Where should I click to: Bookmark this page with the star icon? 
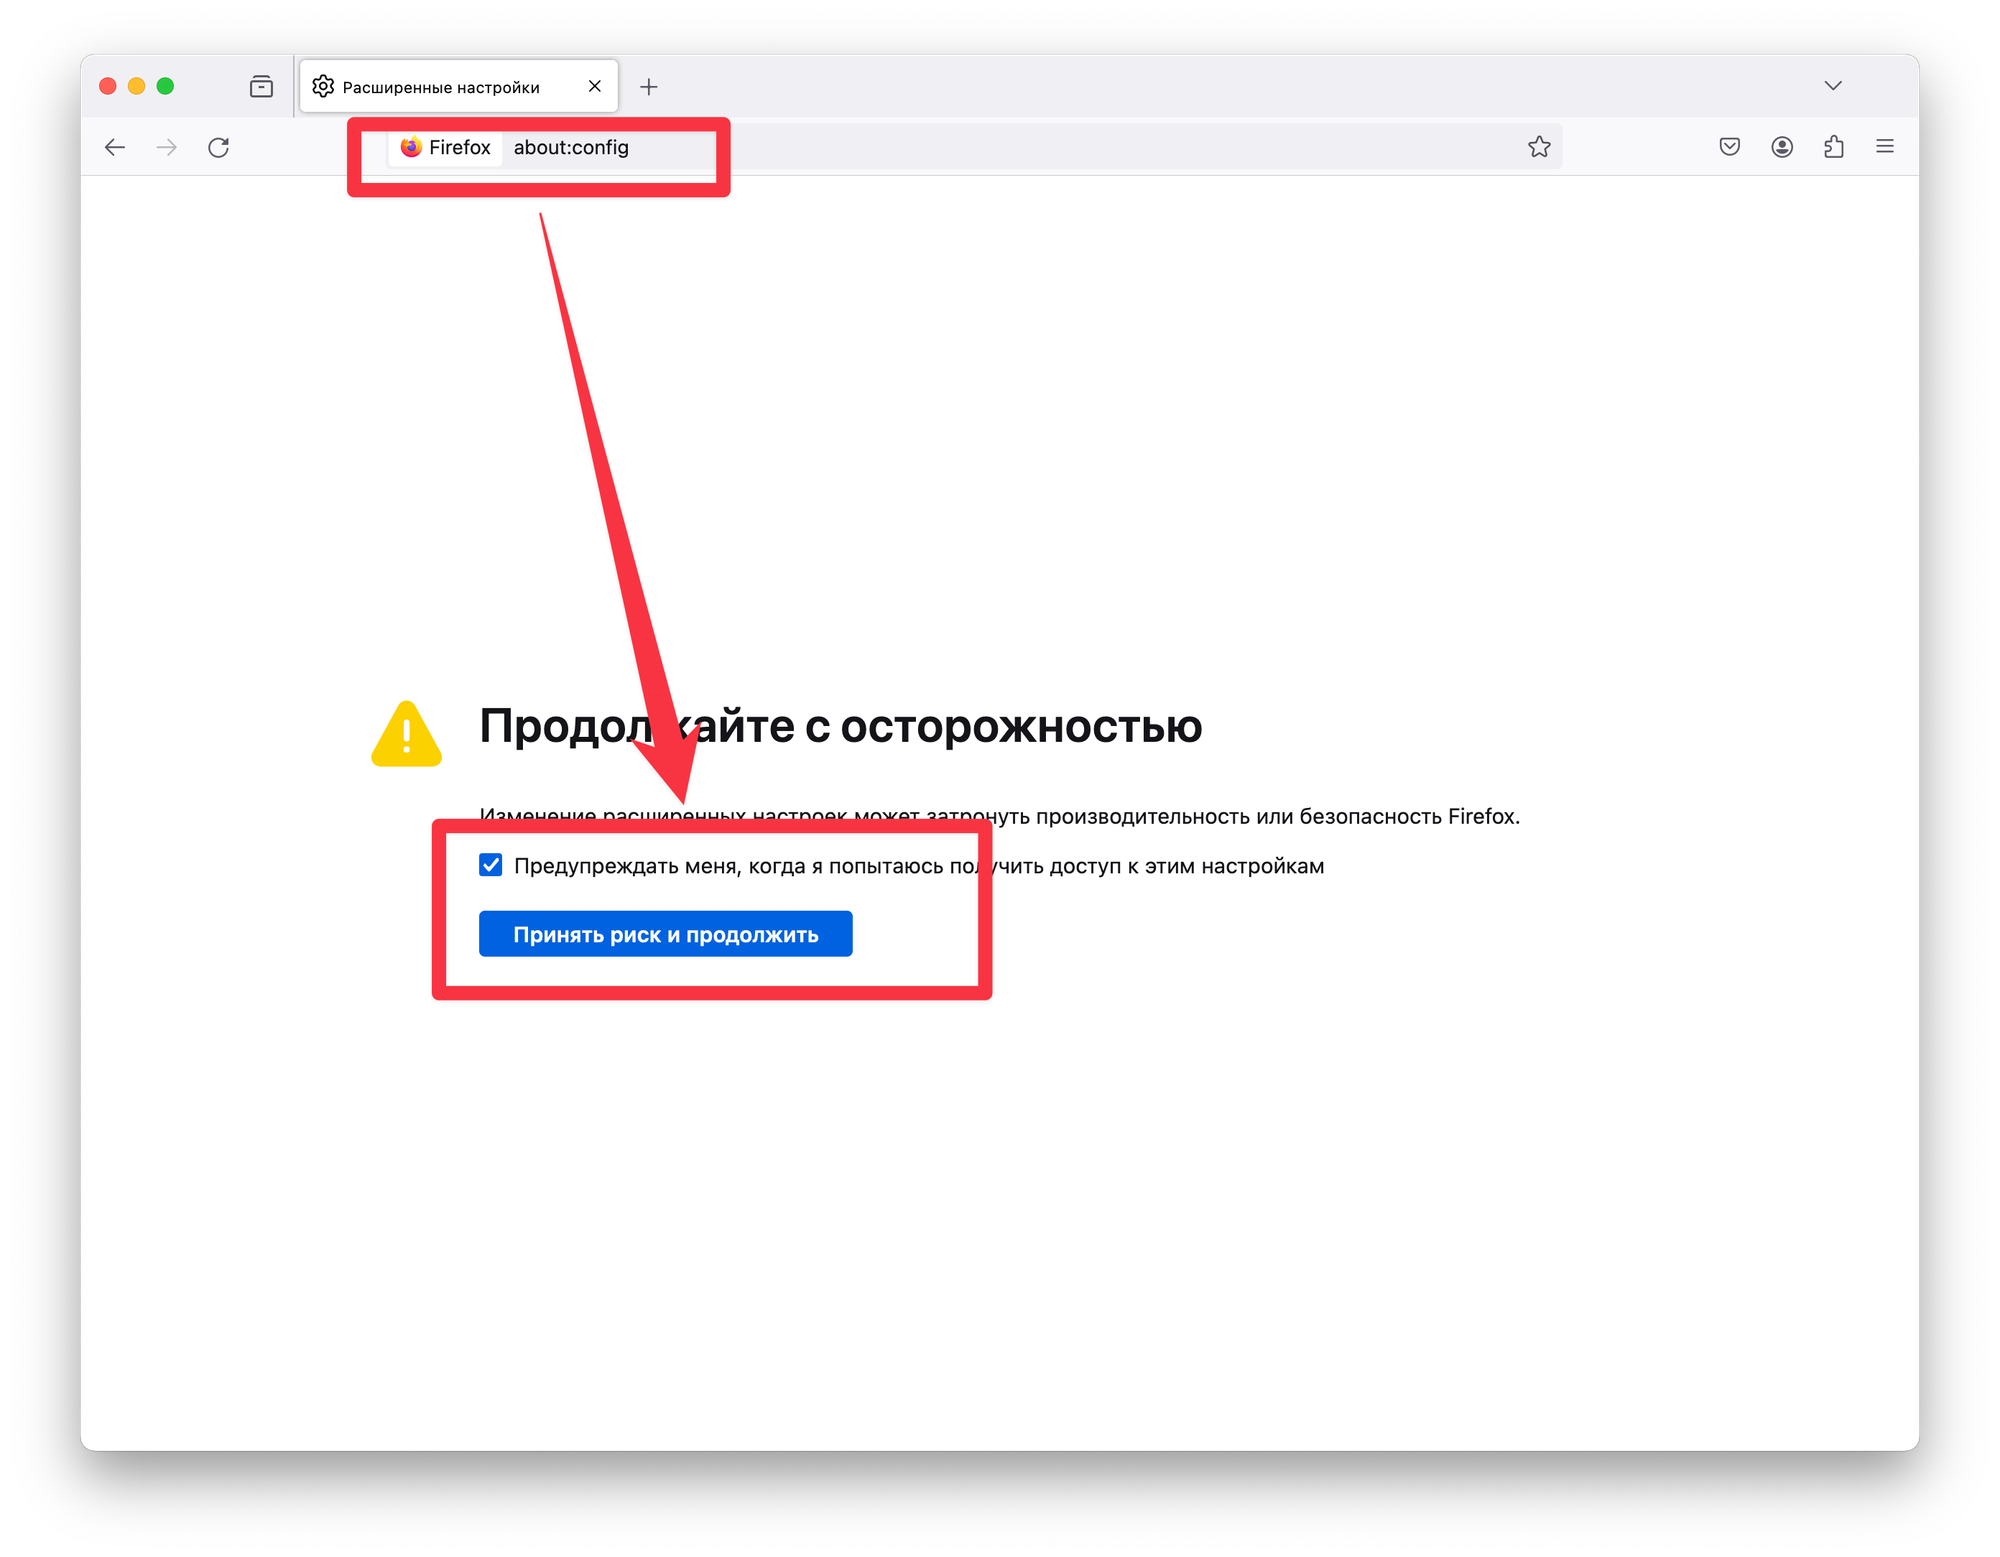point(1539,147)
